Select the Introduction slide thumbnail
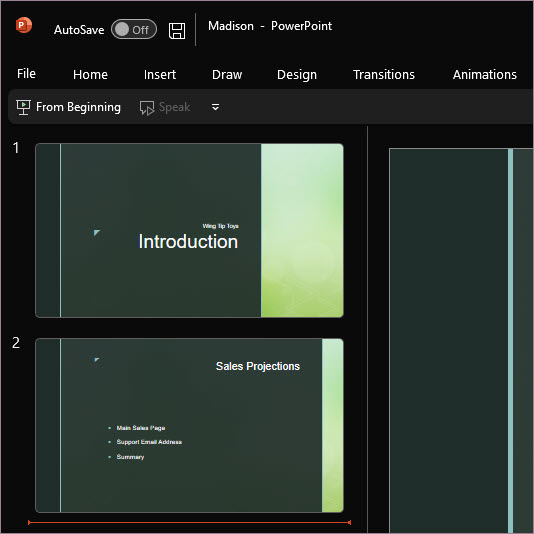 189,231
